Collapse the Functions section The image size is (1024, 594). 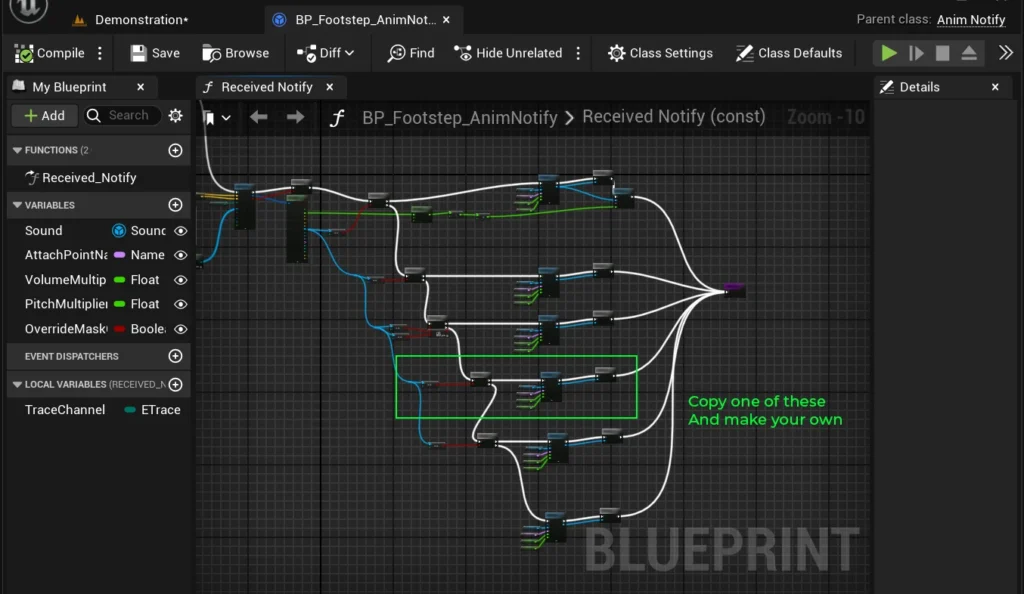pos(17,150)
